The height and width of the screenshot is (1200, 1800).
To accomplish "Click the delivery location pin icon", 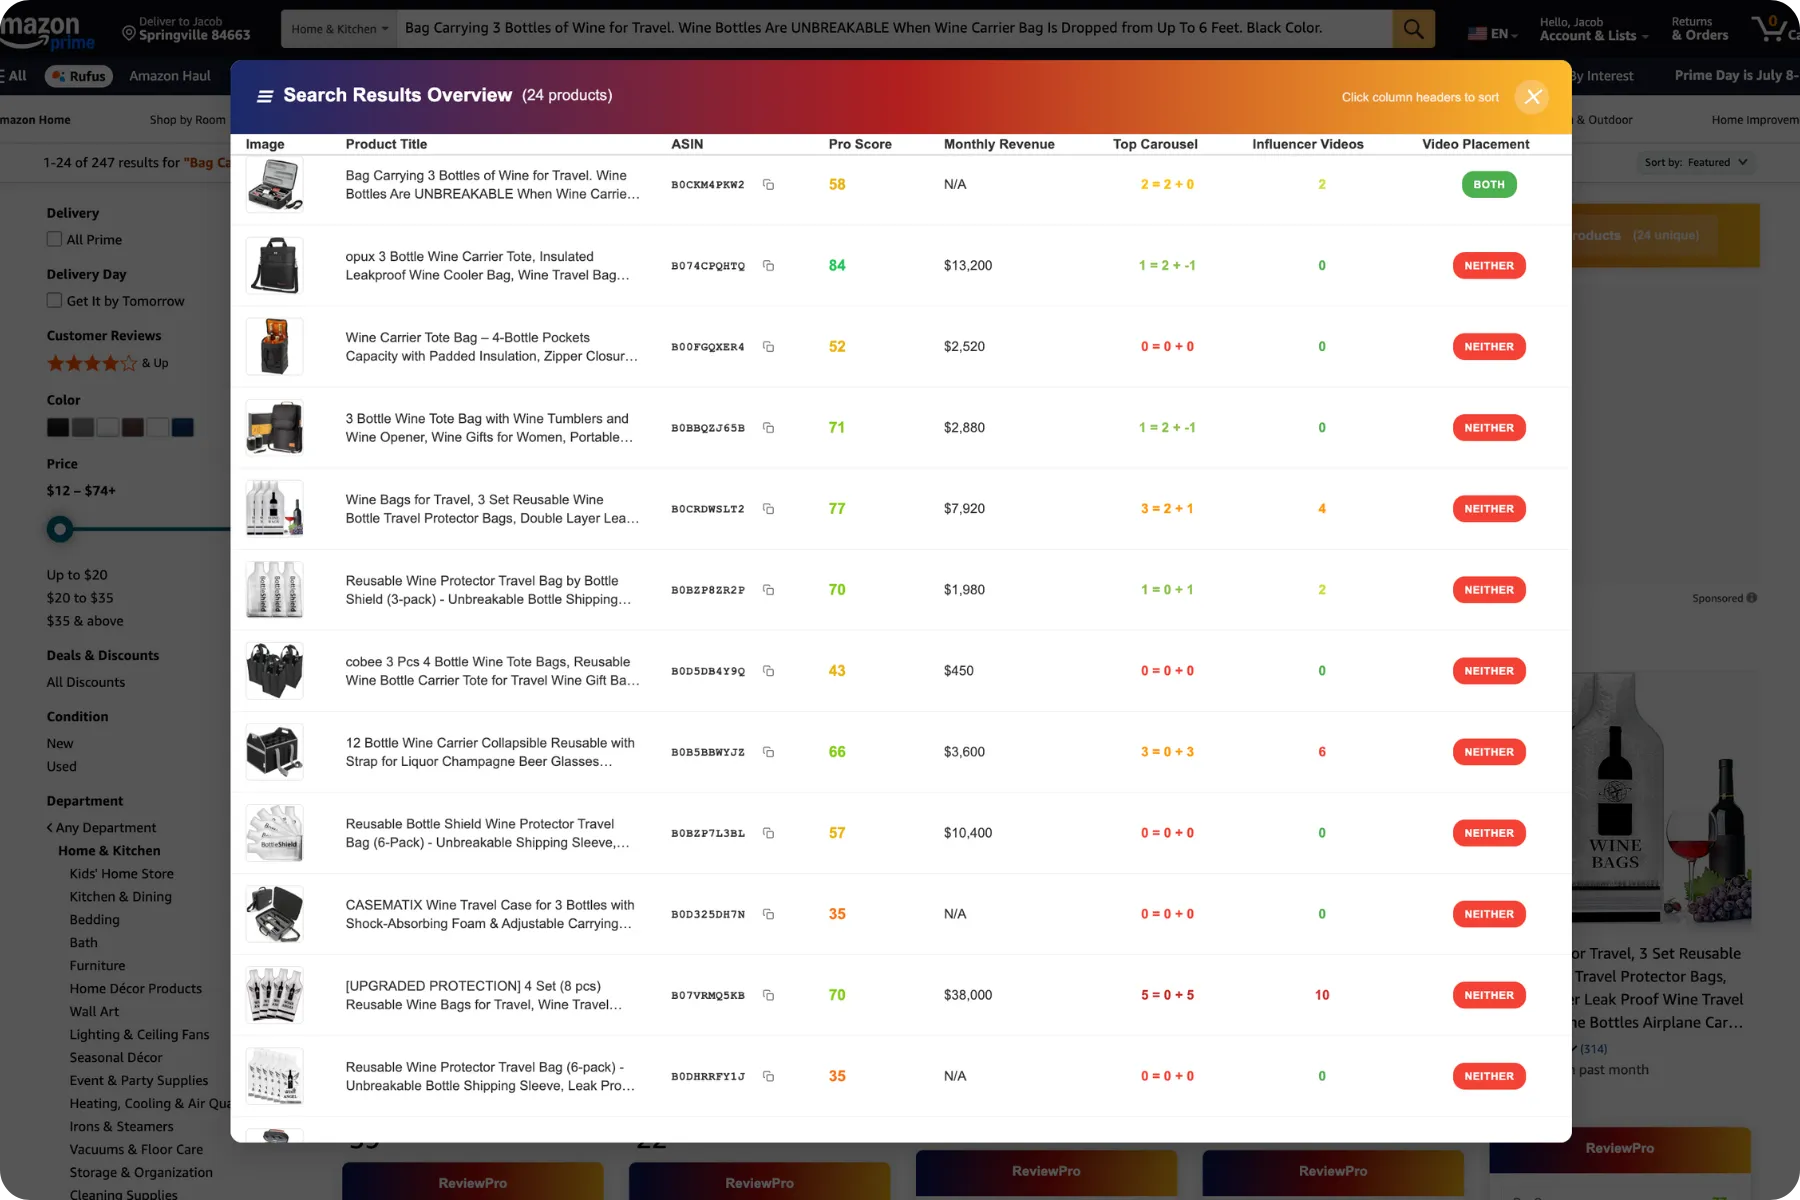I will (x=128, y=33).
